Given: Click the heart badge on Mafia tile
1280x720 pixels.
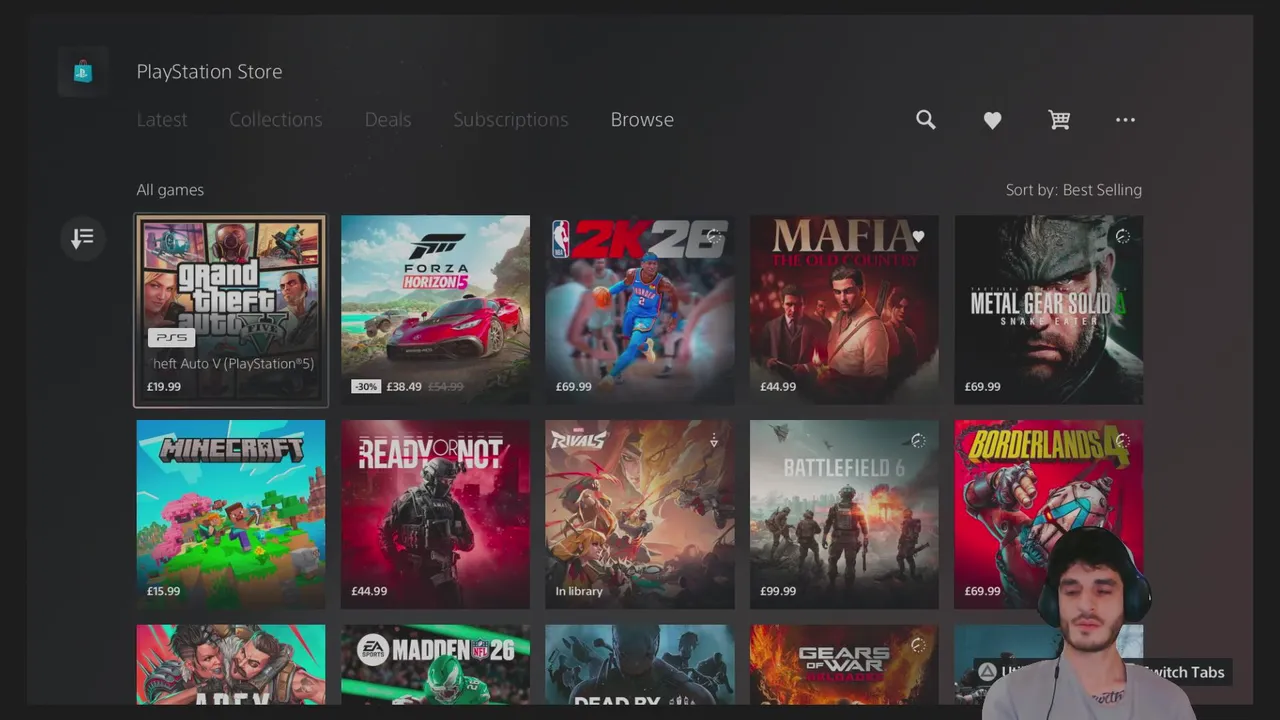Looking at the screenshot, I should [x=918, y=237].
